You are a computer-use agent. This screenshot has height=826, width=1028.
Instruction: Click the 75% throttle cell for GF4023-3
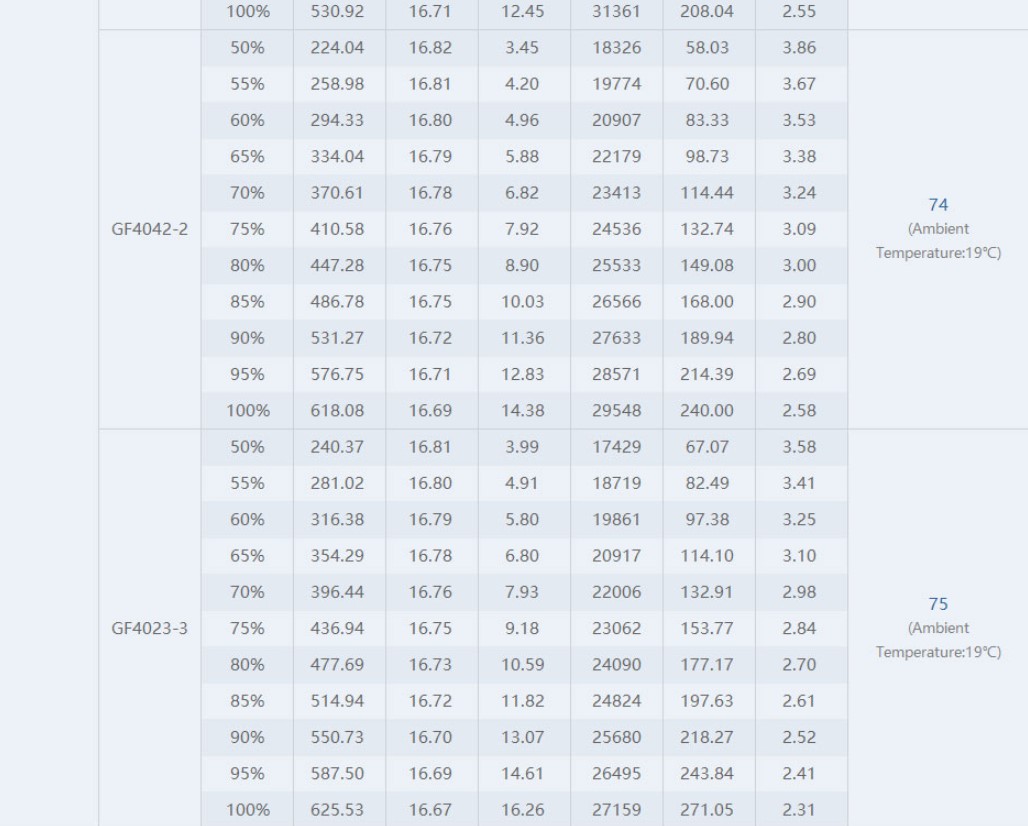(x=247, y=629)
